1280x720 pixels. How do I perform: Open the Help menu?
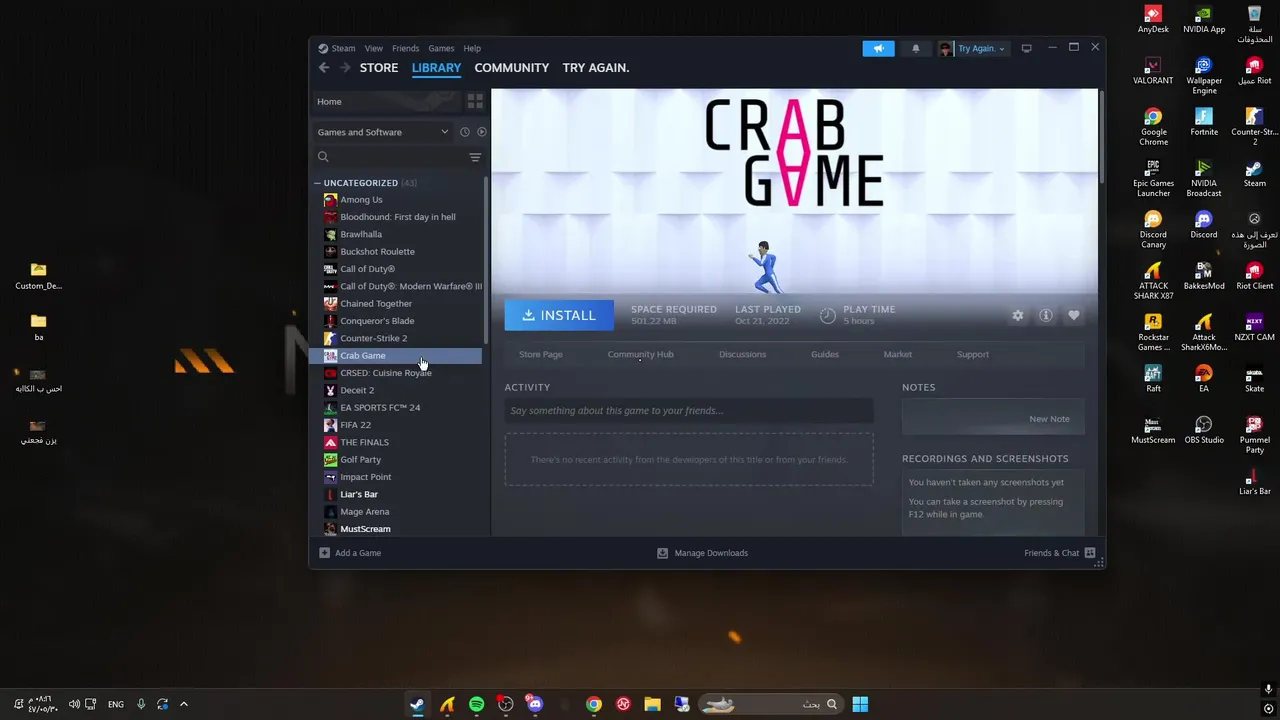point(472,48)
